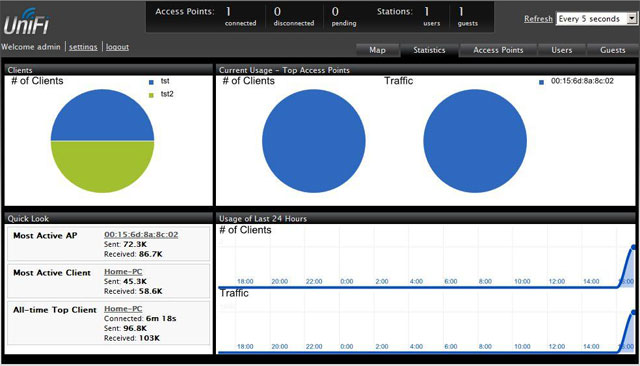Click the settings link

tap(83, 47)
